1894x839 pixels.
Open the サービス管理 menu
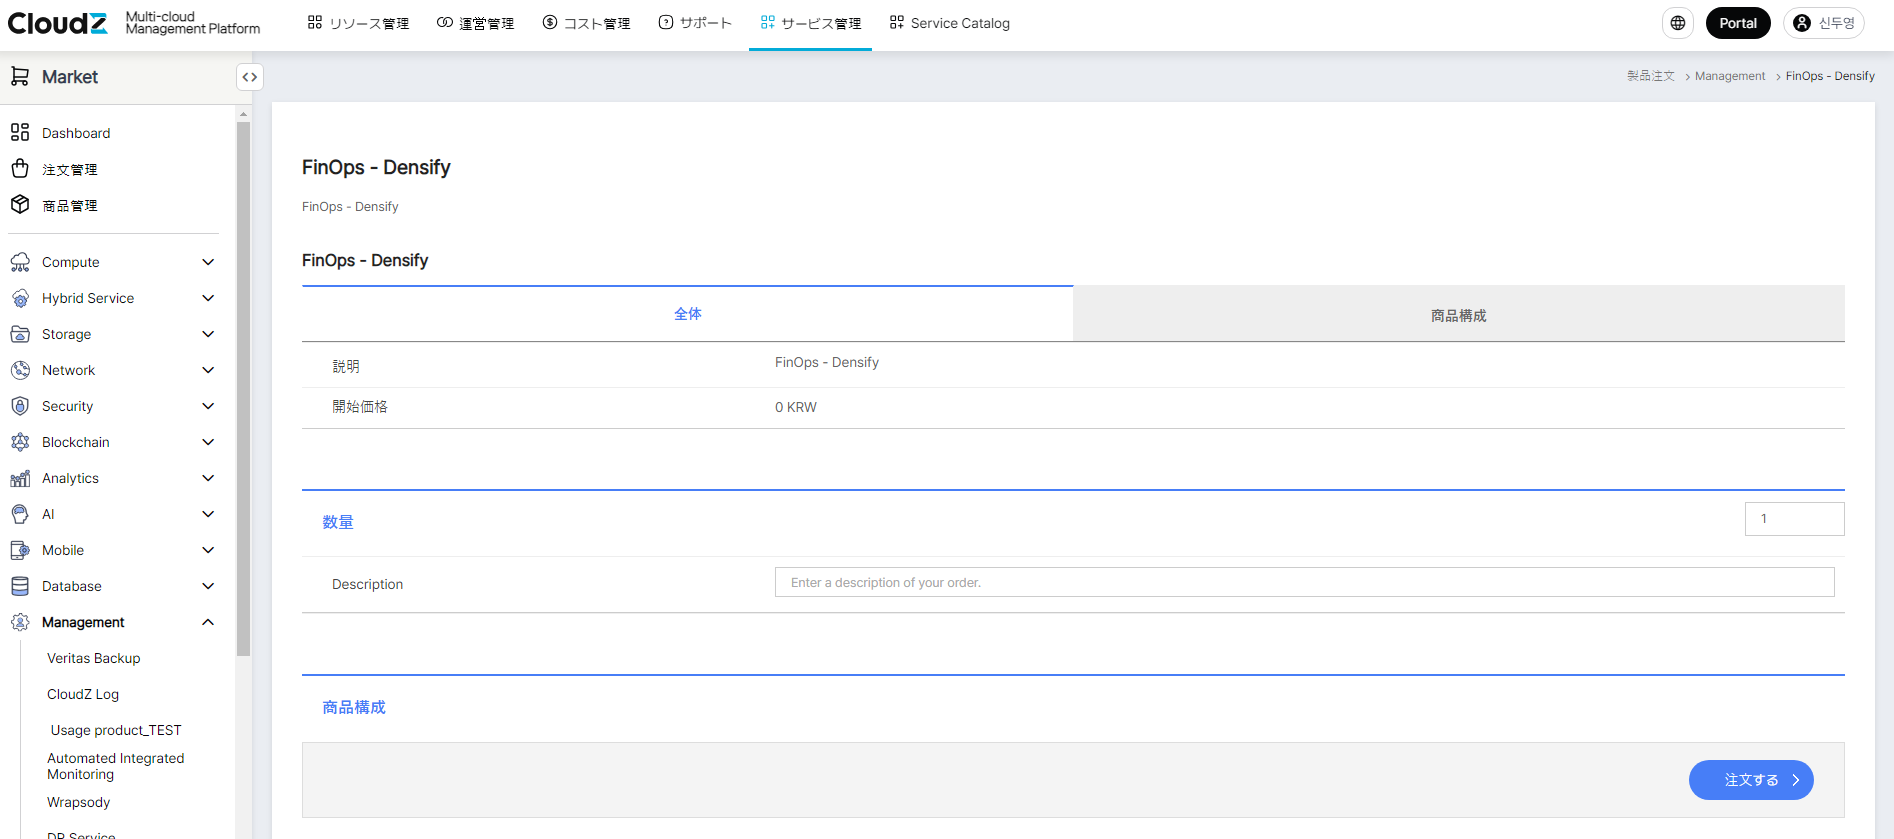[810, 23]
